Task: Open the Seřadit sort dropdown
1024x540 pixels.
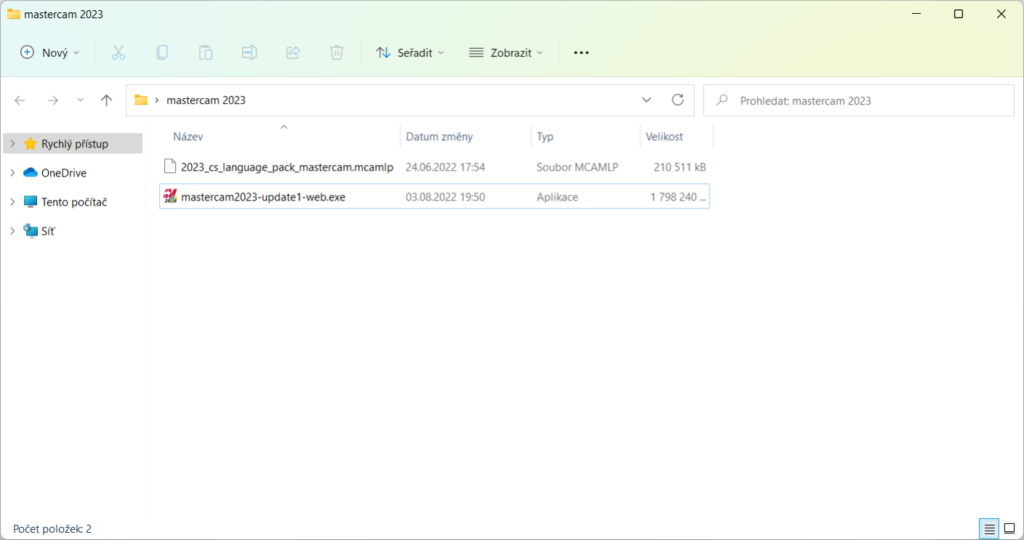Action: [x=410, y=52]
